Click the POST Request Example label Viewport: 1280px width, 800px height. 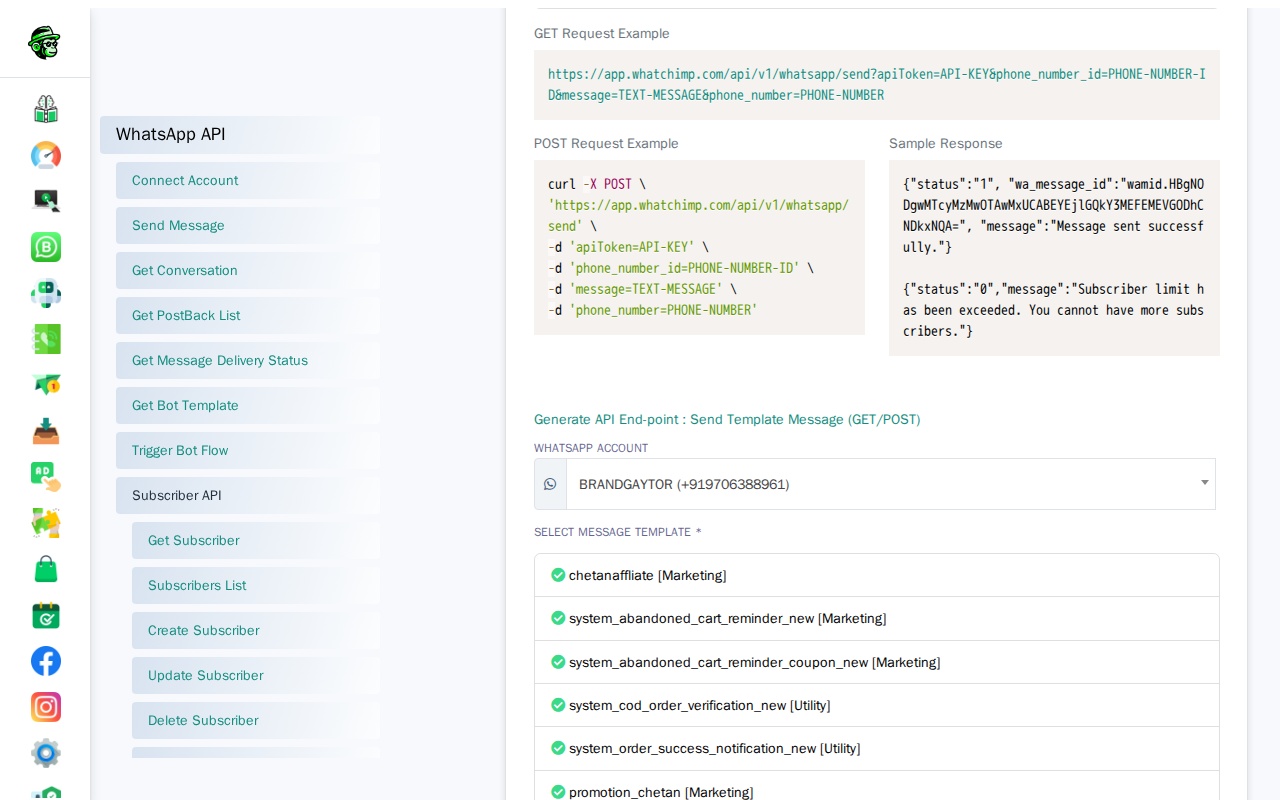coord(606,144)
